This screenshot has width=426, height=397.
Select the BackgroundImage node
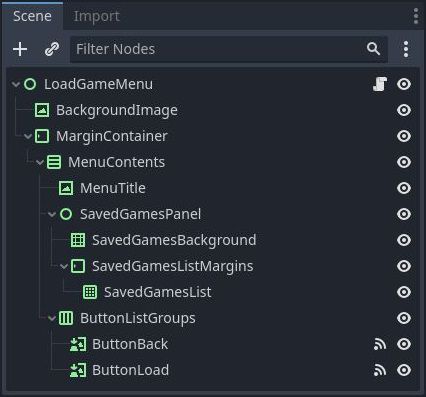(x=117, y=110)
